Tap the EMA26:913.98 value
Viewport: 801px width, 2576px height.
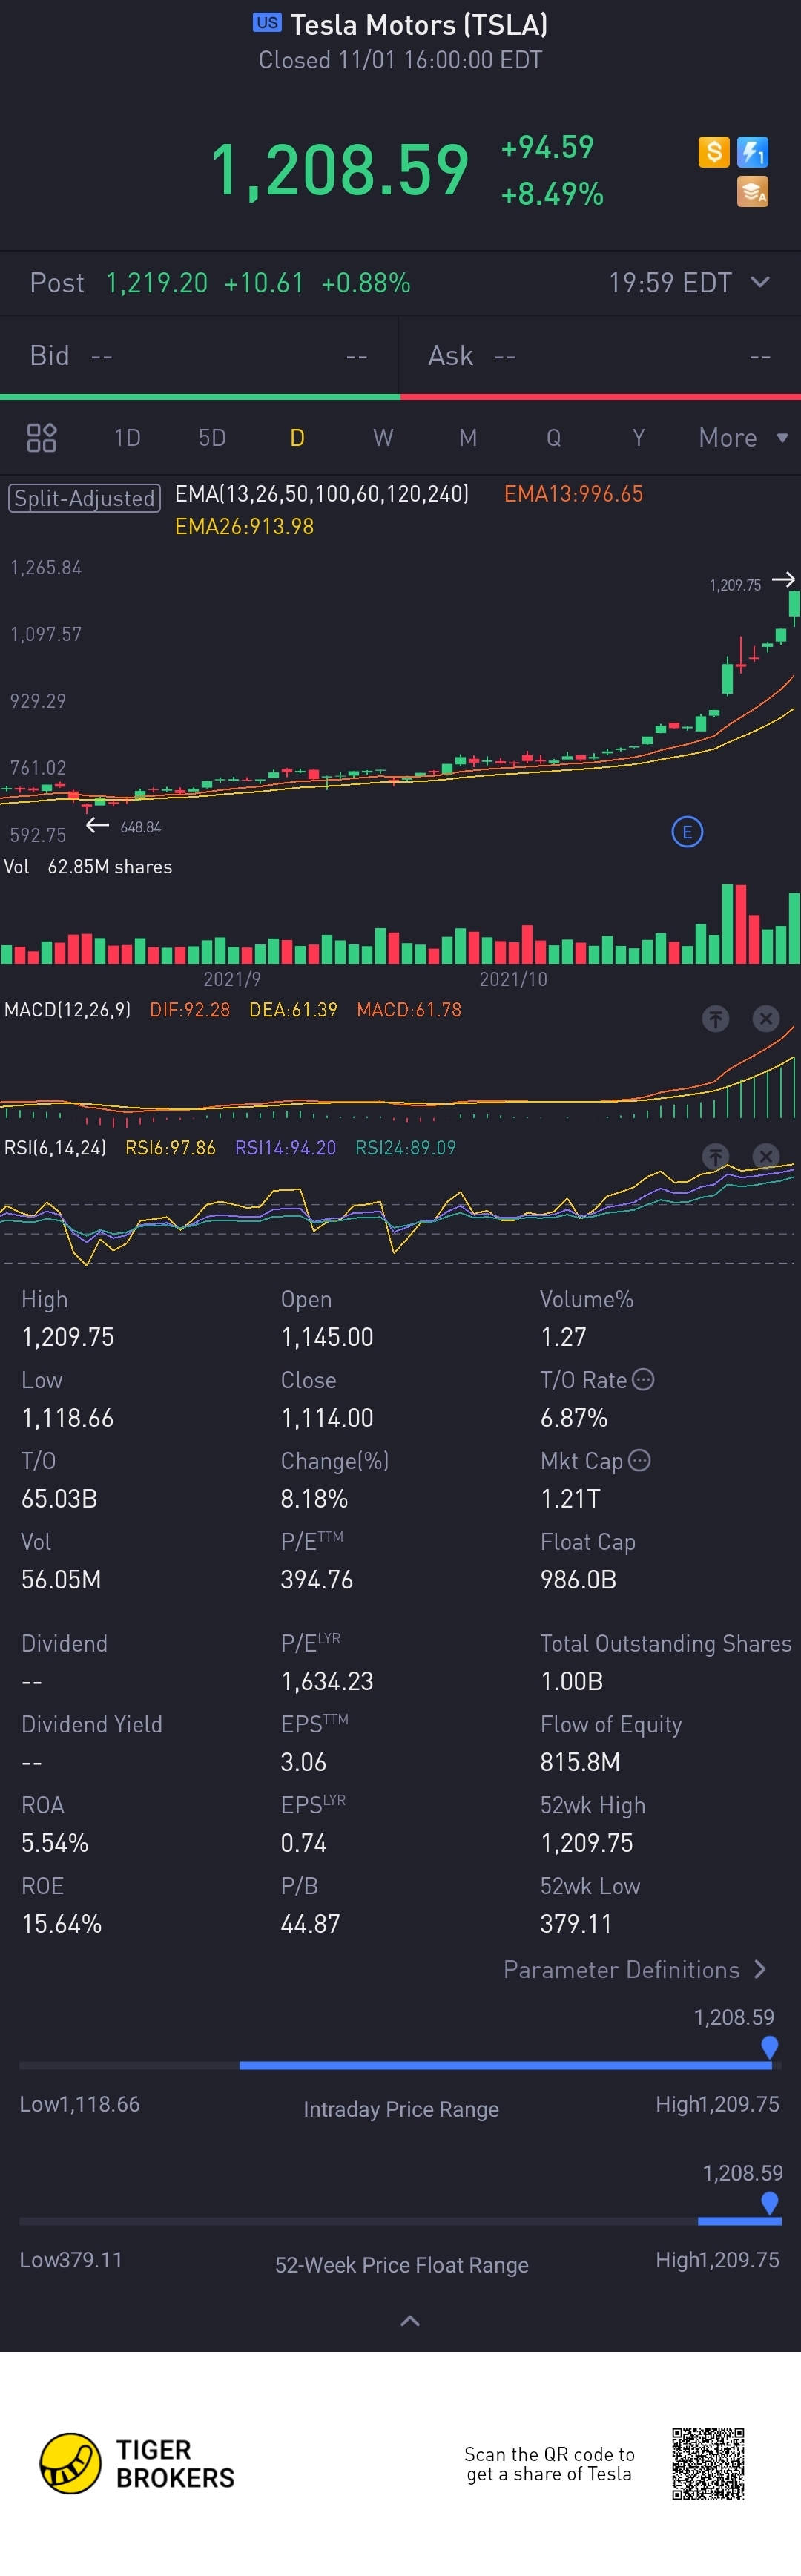(x=244, y=526)
